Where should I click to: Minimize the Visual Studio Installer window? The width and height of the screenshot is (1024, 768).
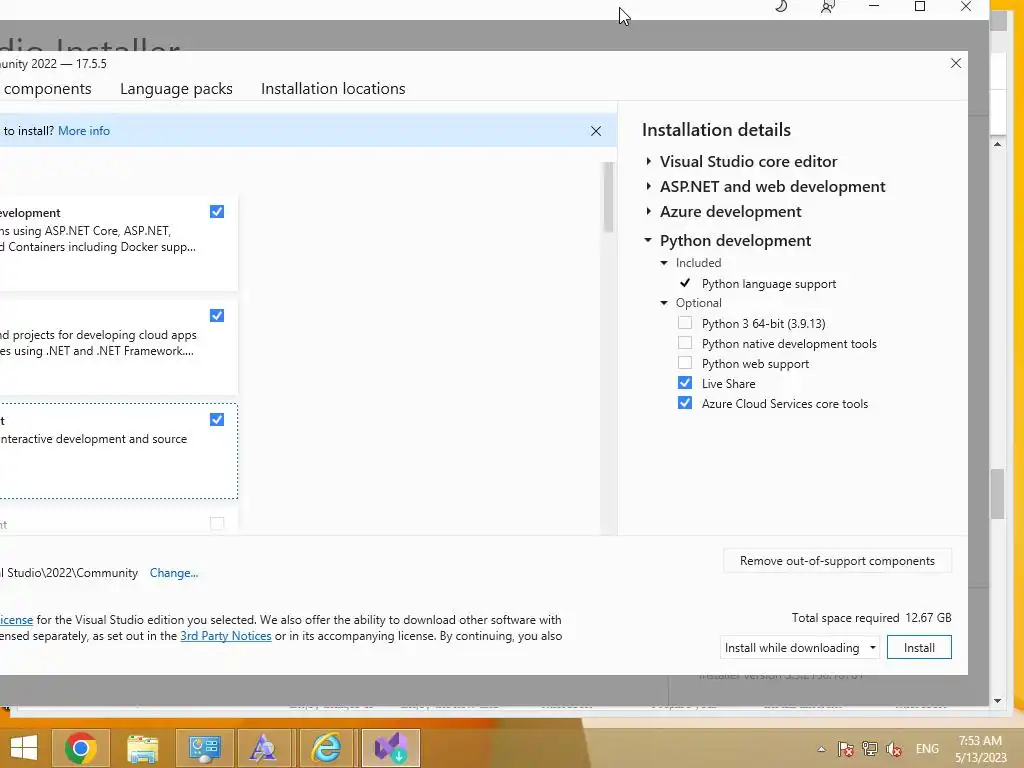click(874, 7)
